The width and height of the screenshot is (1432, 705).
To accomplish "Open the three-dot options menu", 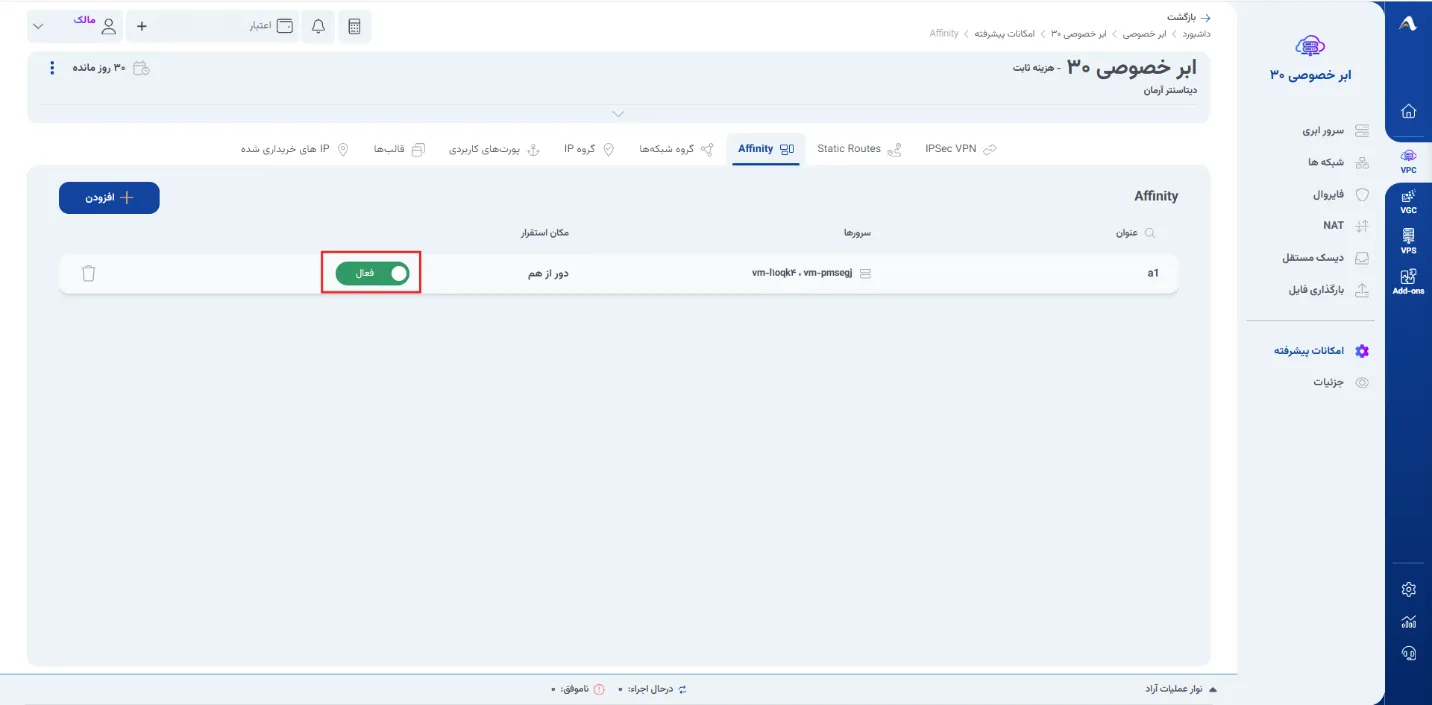I will 52,68.
